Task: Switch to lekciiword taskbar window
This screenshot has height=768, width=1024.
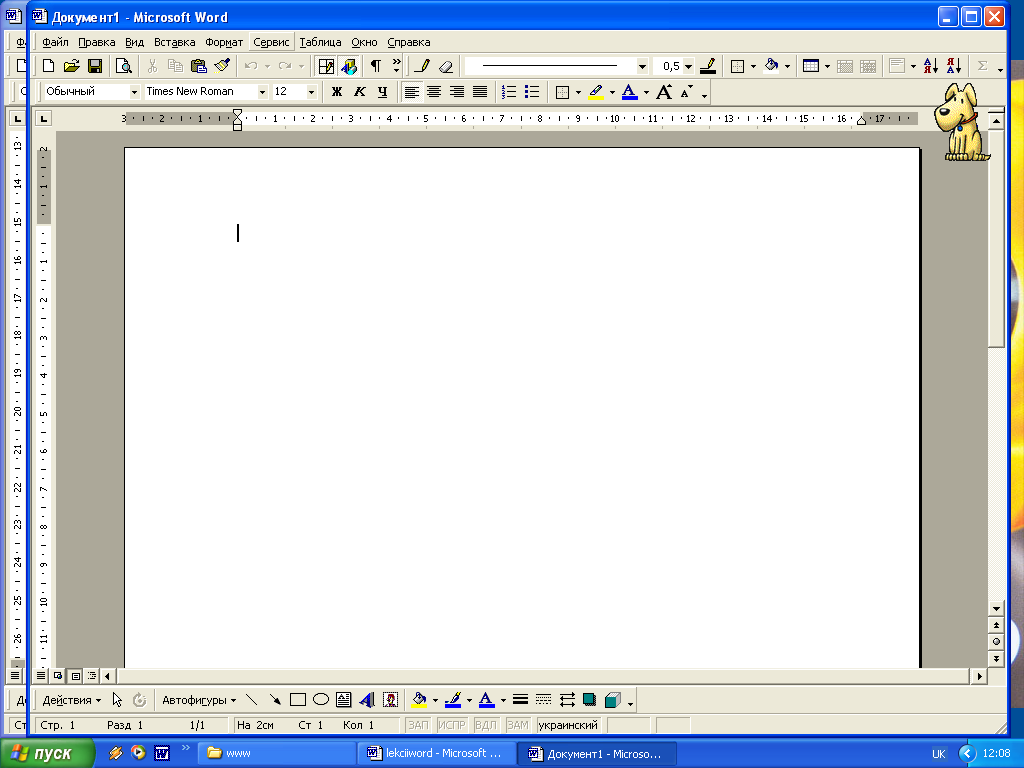Action: click(436, 753)
